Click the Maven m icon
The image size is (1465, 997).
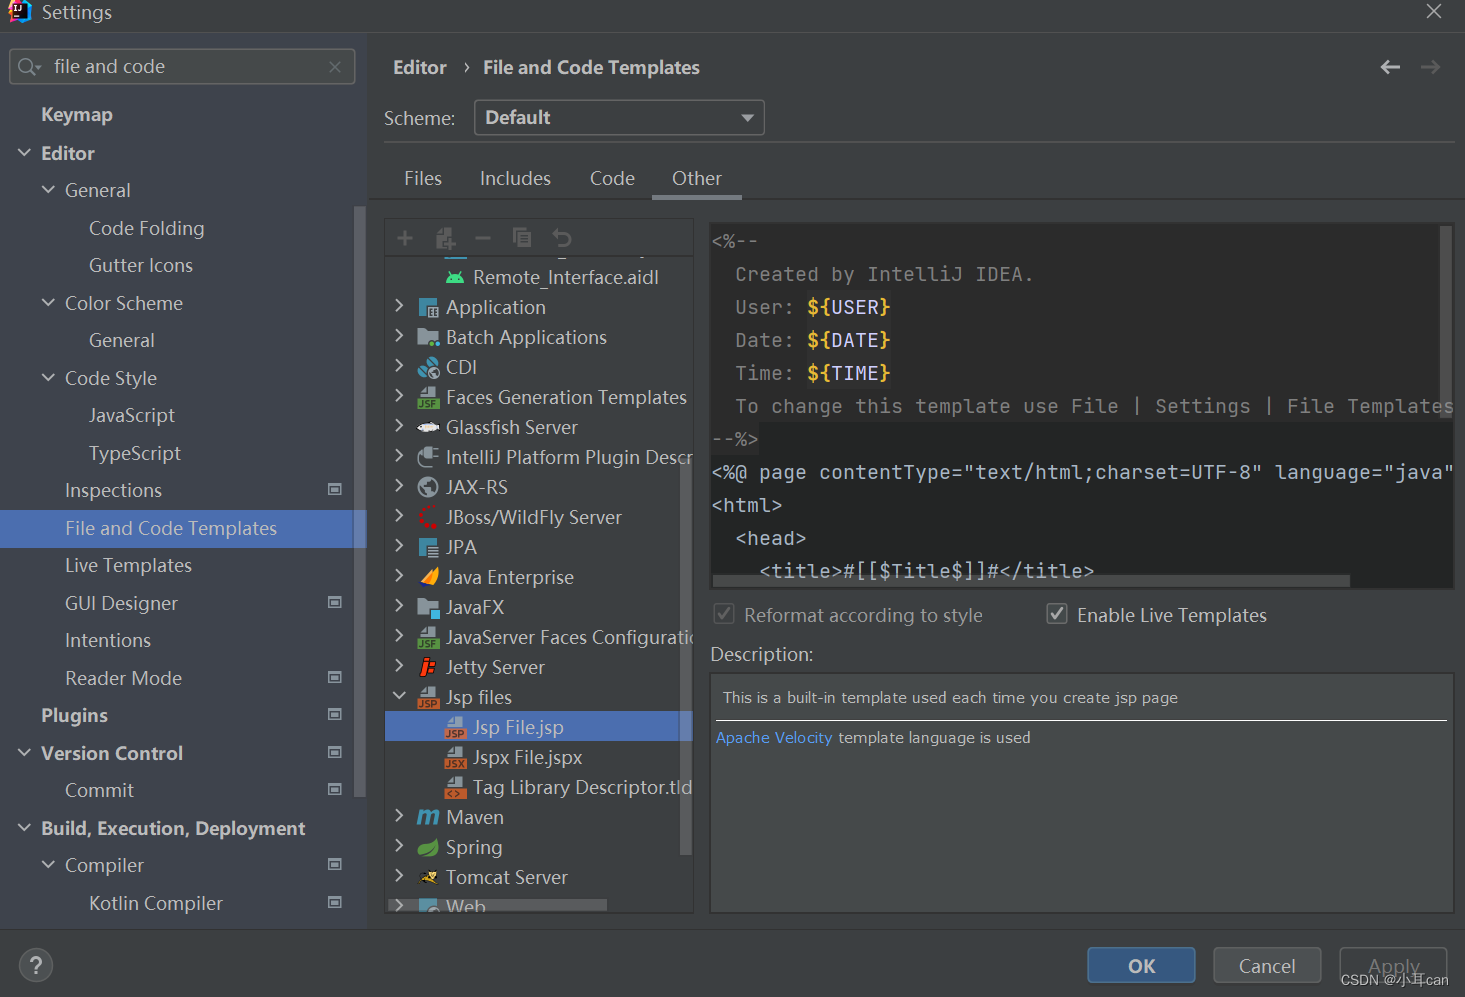pos(428,817)
